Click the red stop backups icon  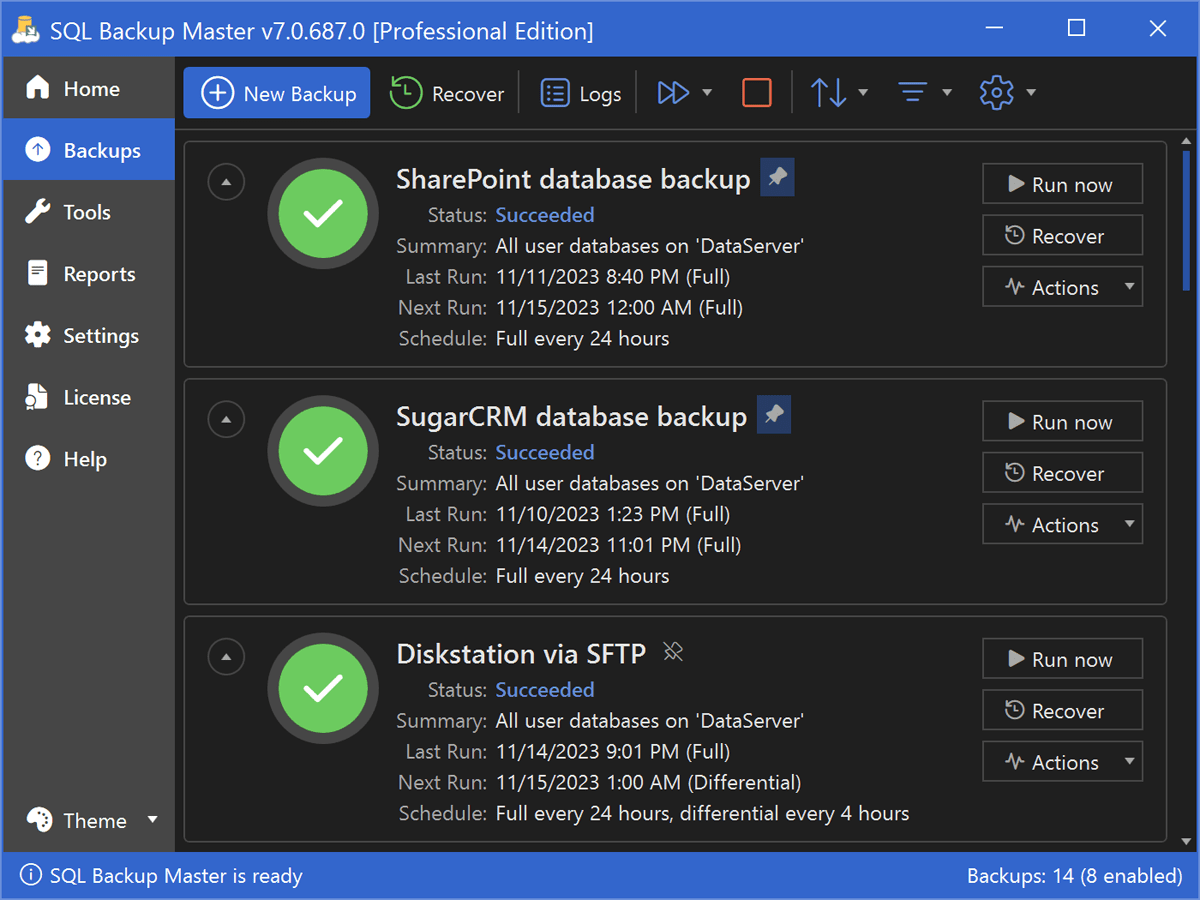(757, 92)
